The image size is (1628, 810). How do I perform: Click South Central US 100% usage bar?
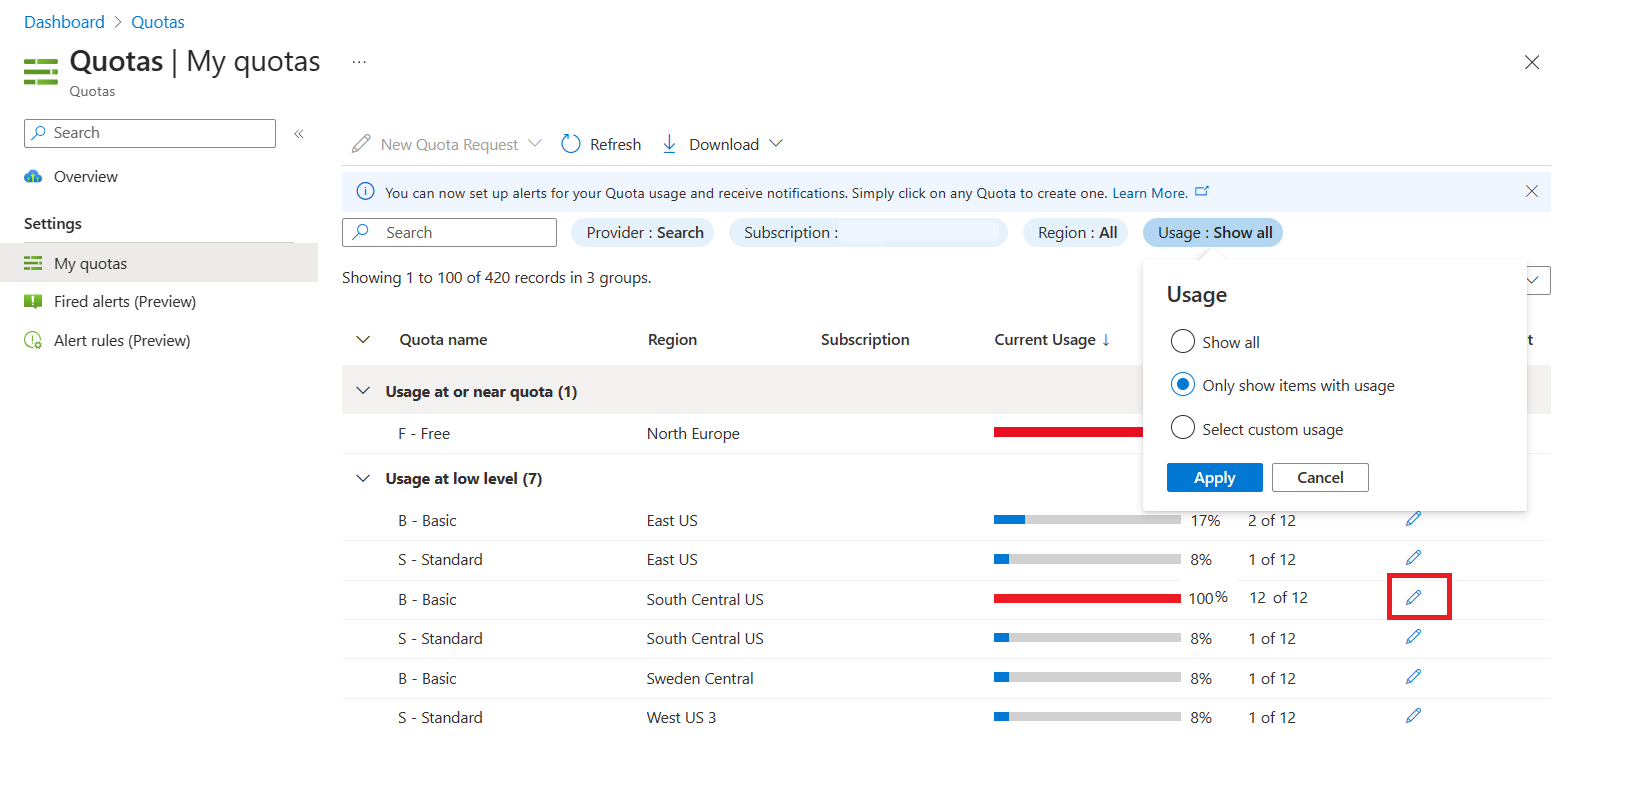coord(1087,599)
